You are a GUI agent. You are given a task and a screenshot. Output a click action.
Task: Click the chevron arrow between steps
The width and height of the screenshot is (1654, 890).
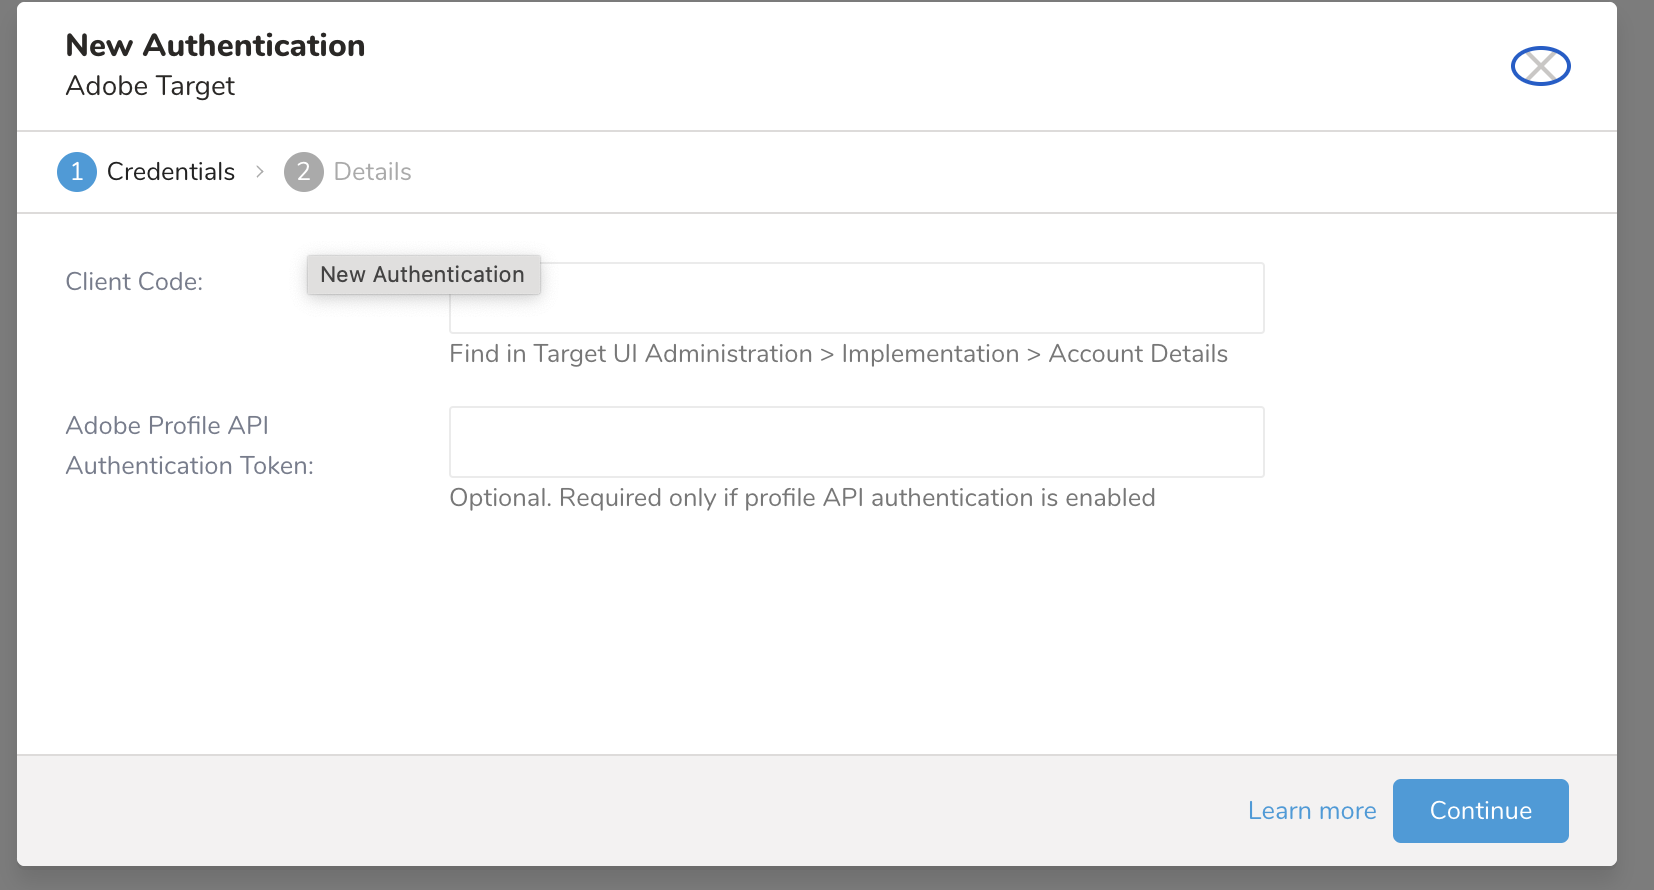pyautogui.click(x=260, y=172)
